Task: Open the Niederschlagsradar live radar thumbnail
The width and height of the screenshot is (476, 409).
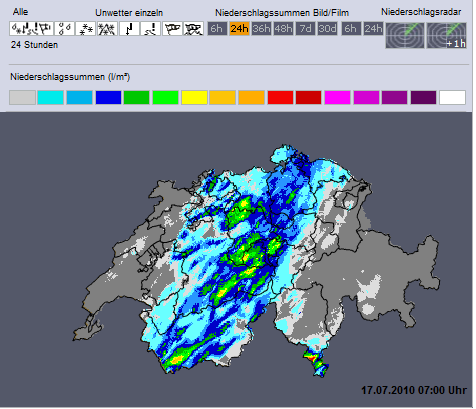Action: click(x=405, y=35)
